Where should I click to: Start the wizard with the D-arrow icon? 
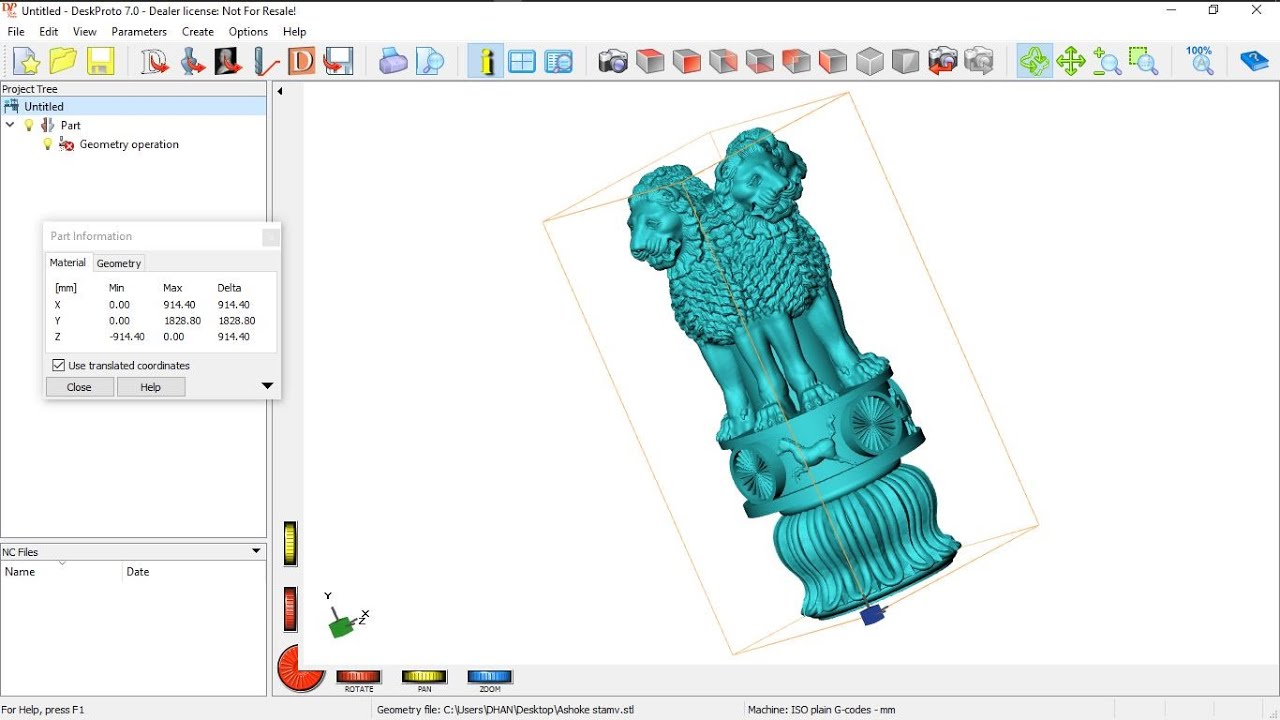pos(155,62)
